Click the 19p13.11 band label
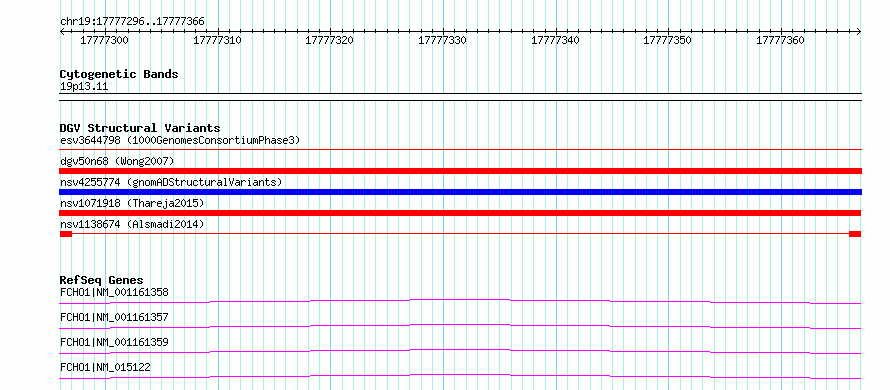 click(84, 87)
